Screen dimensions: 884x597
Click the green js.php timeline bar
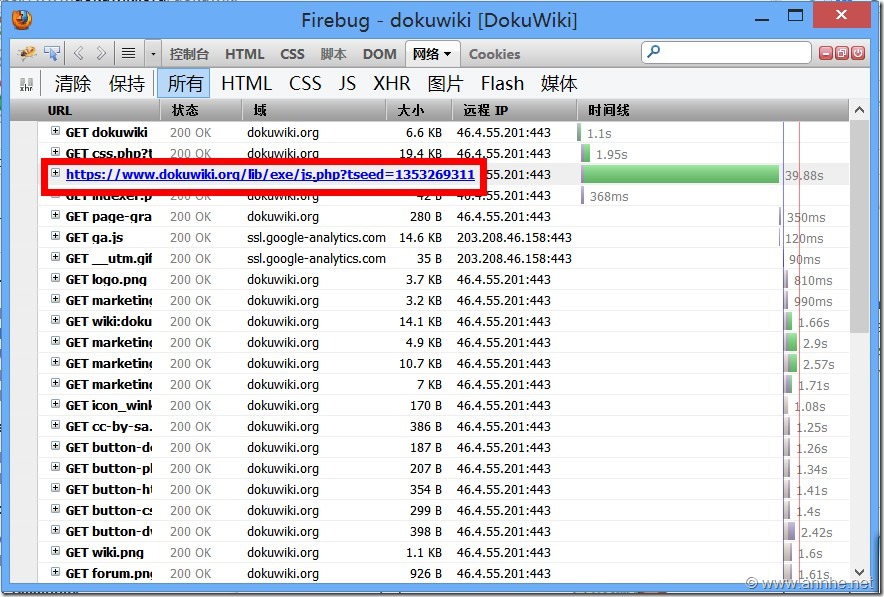pyautogui.click(x=680, y=175)
